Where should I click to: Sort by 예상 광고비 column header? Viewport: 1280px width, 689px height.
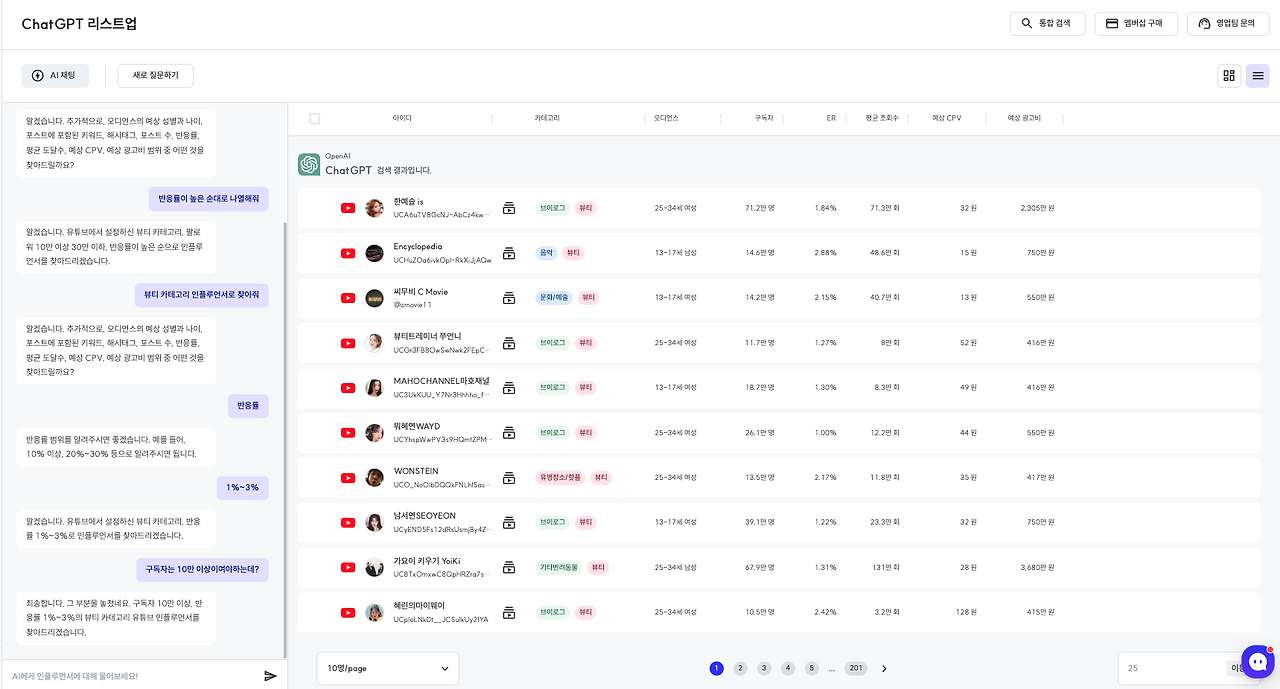(1024, 118)
